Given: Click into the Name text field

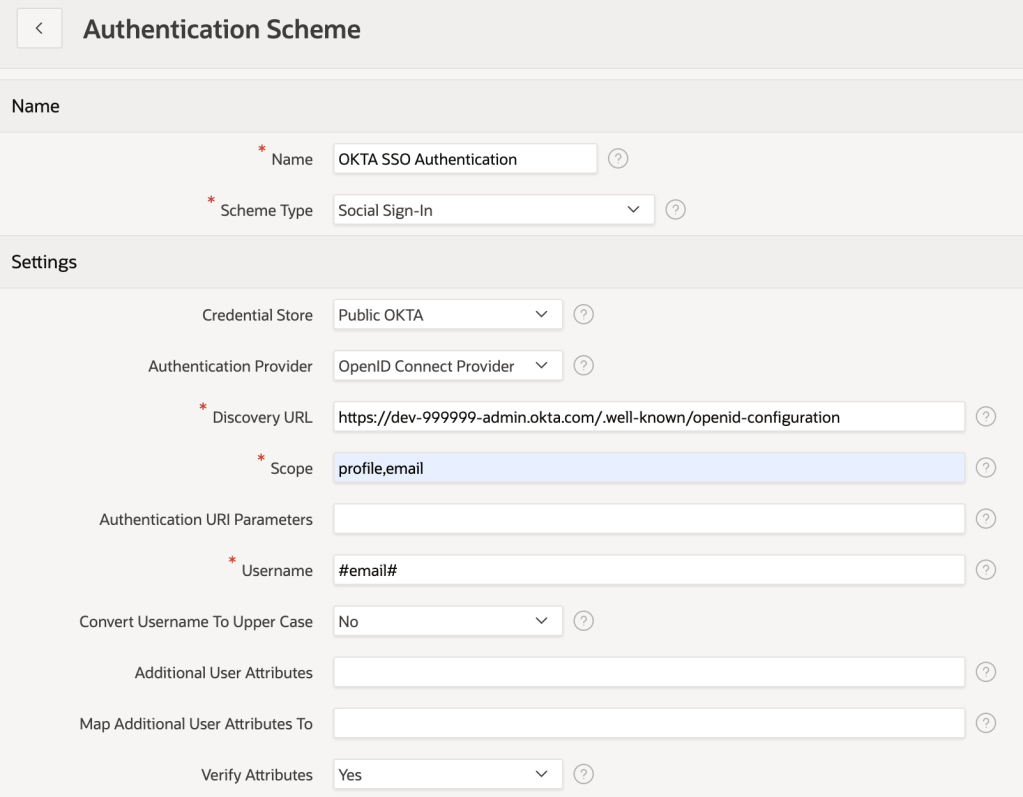Looking at the screenshot, I should click(464, 159).
